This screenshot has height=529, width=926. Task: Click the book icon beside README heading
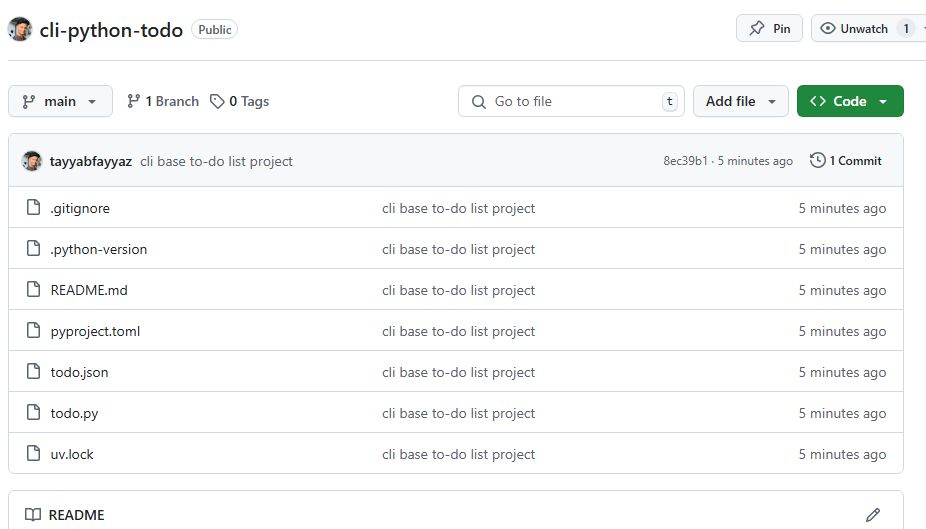33,515
